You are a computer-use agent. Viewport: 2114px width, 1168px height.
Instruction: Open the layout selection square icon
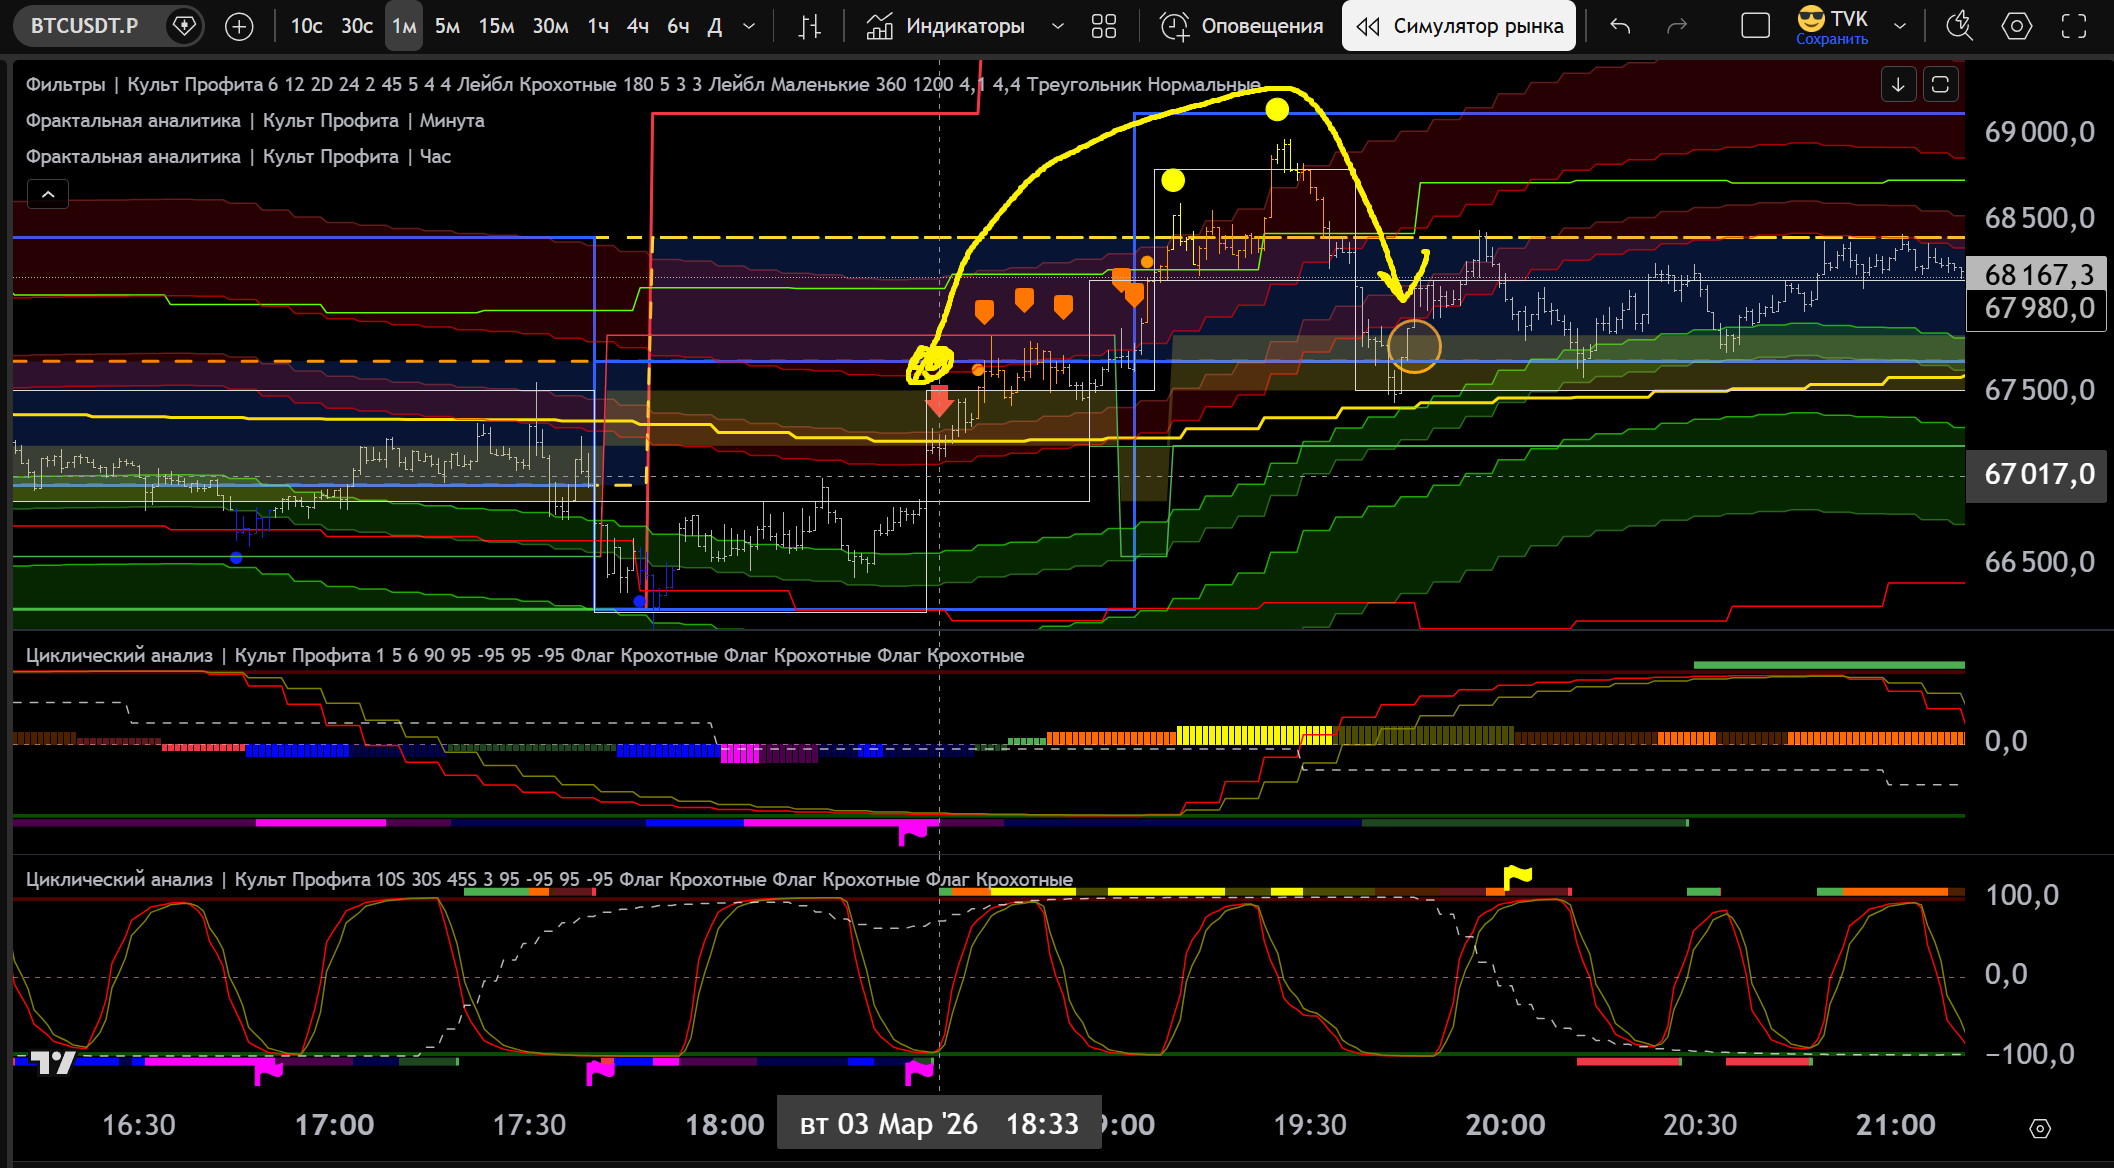[x=1755, y=26]
